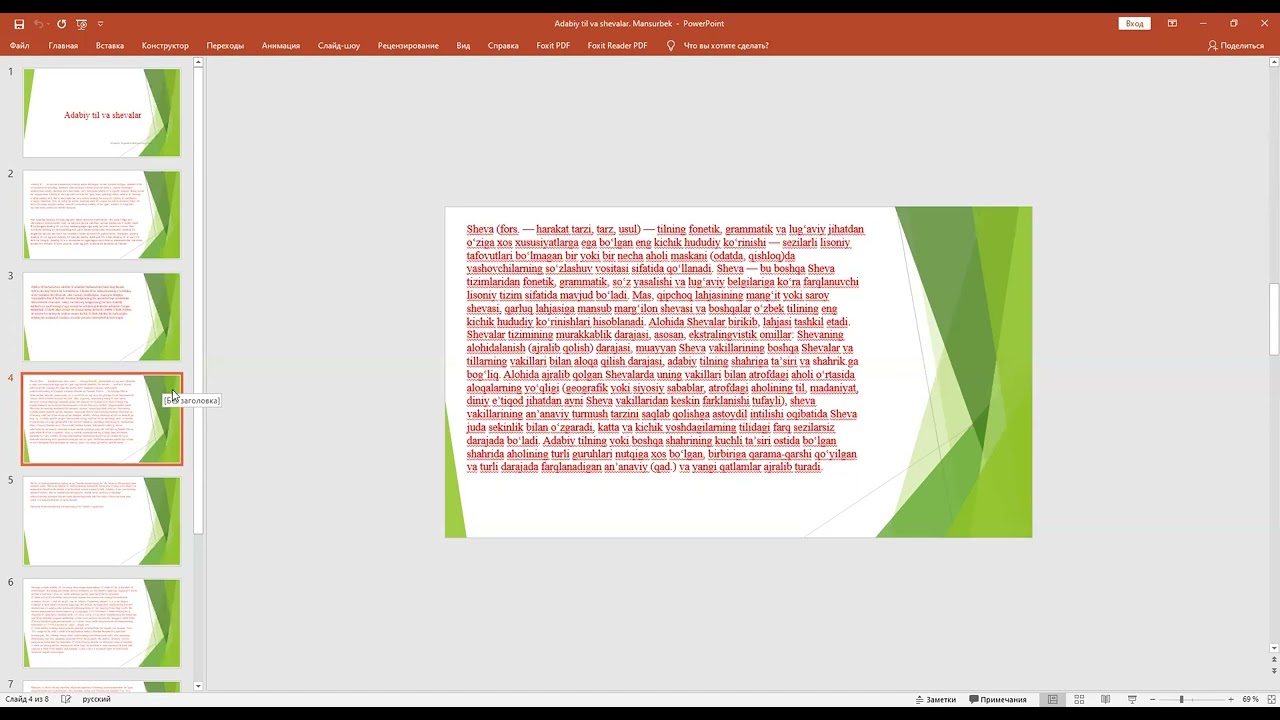Switch to Normal view icon

pos(1052,699)
